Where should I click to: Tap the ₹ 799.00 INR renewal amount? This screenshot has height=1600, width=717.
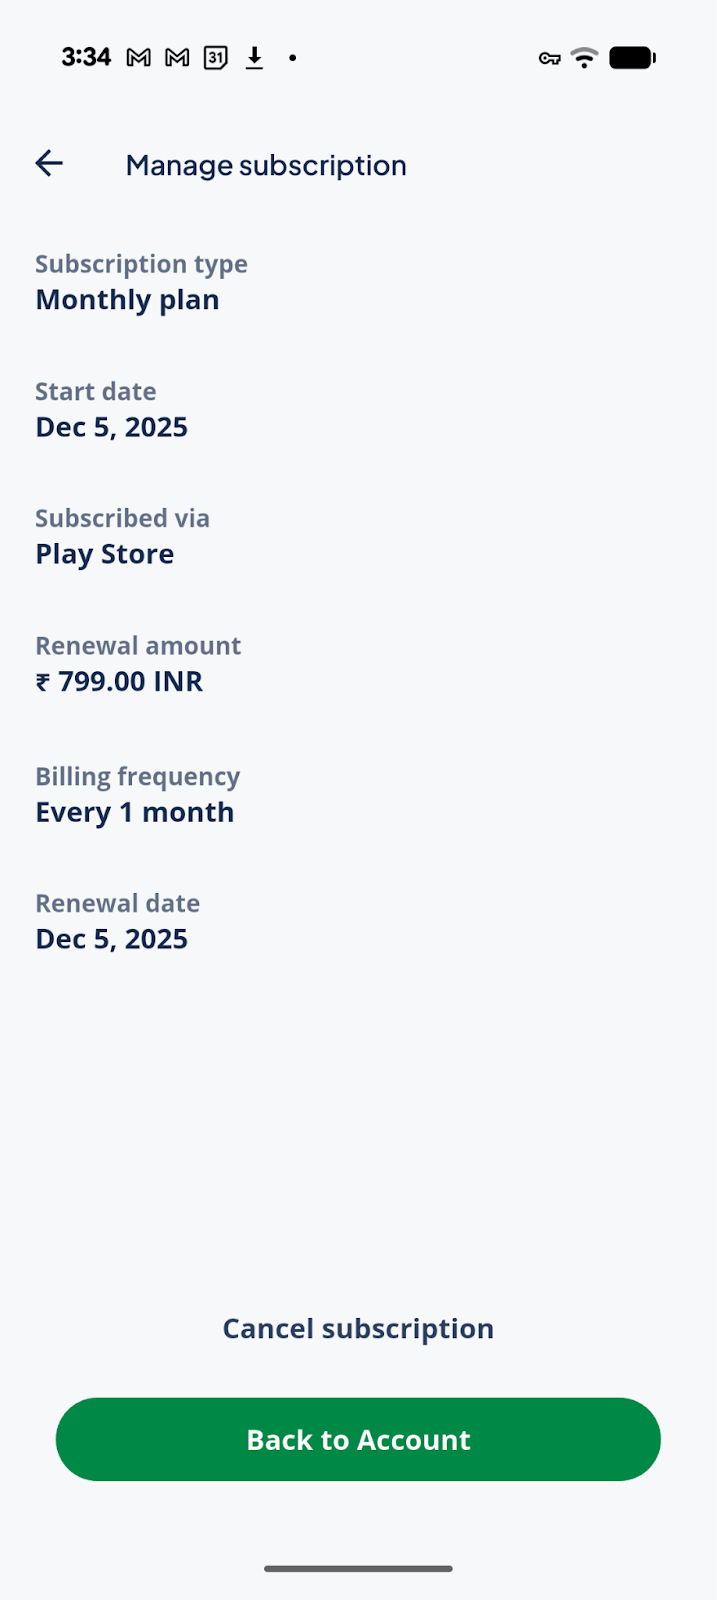(x=119, y=681)
